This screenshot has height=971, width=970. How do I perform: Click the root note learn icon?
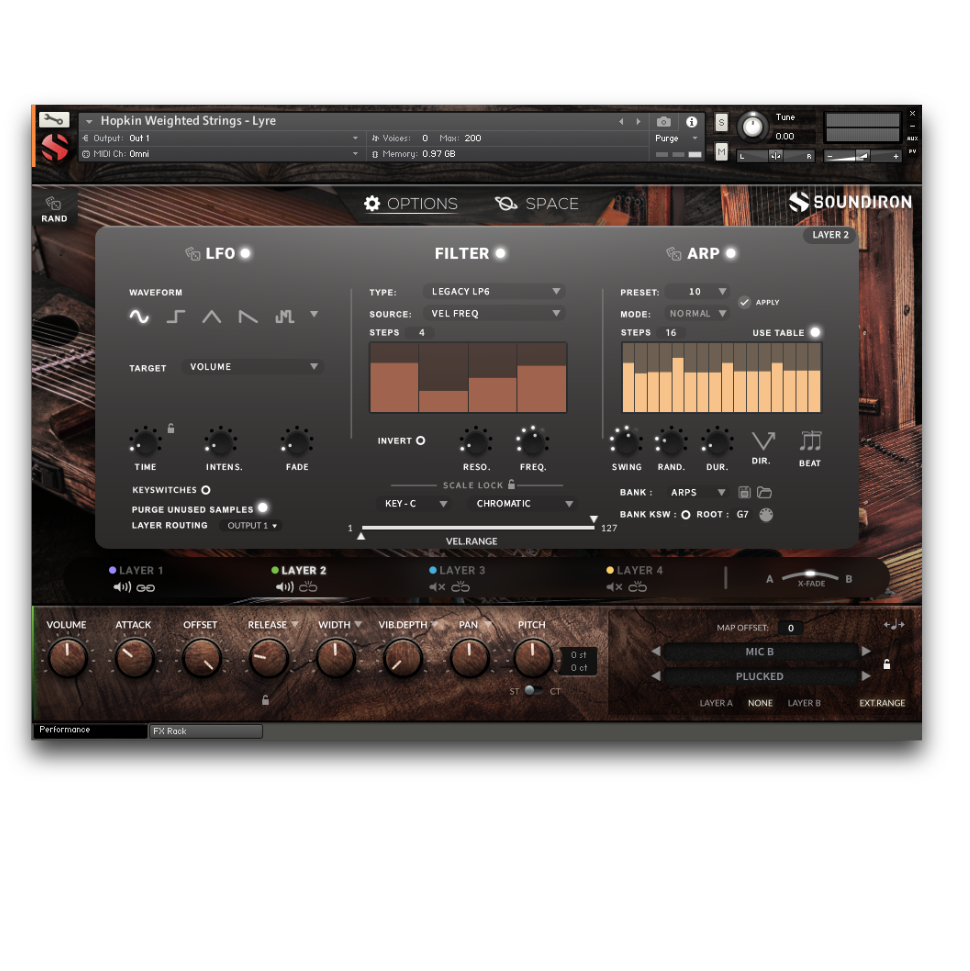click(766, 515)
